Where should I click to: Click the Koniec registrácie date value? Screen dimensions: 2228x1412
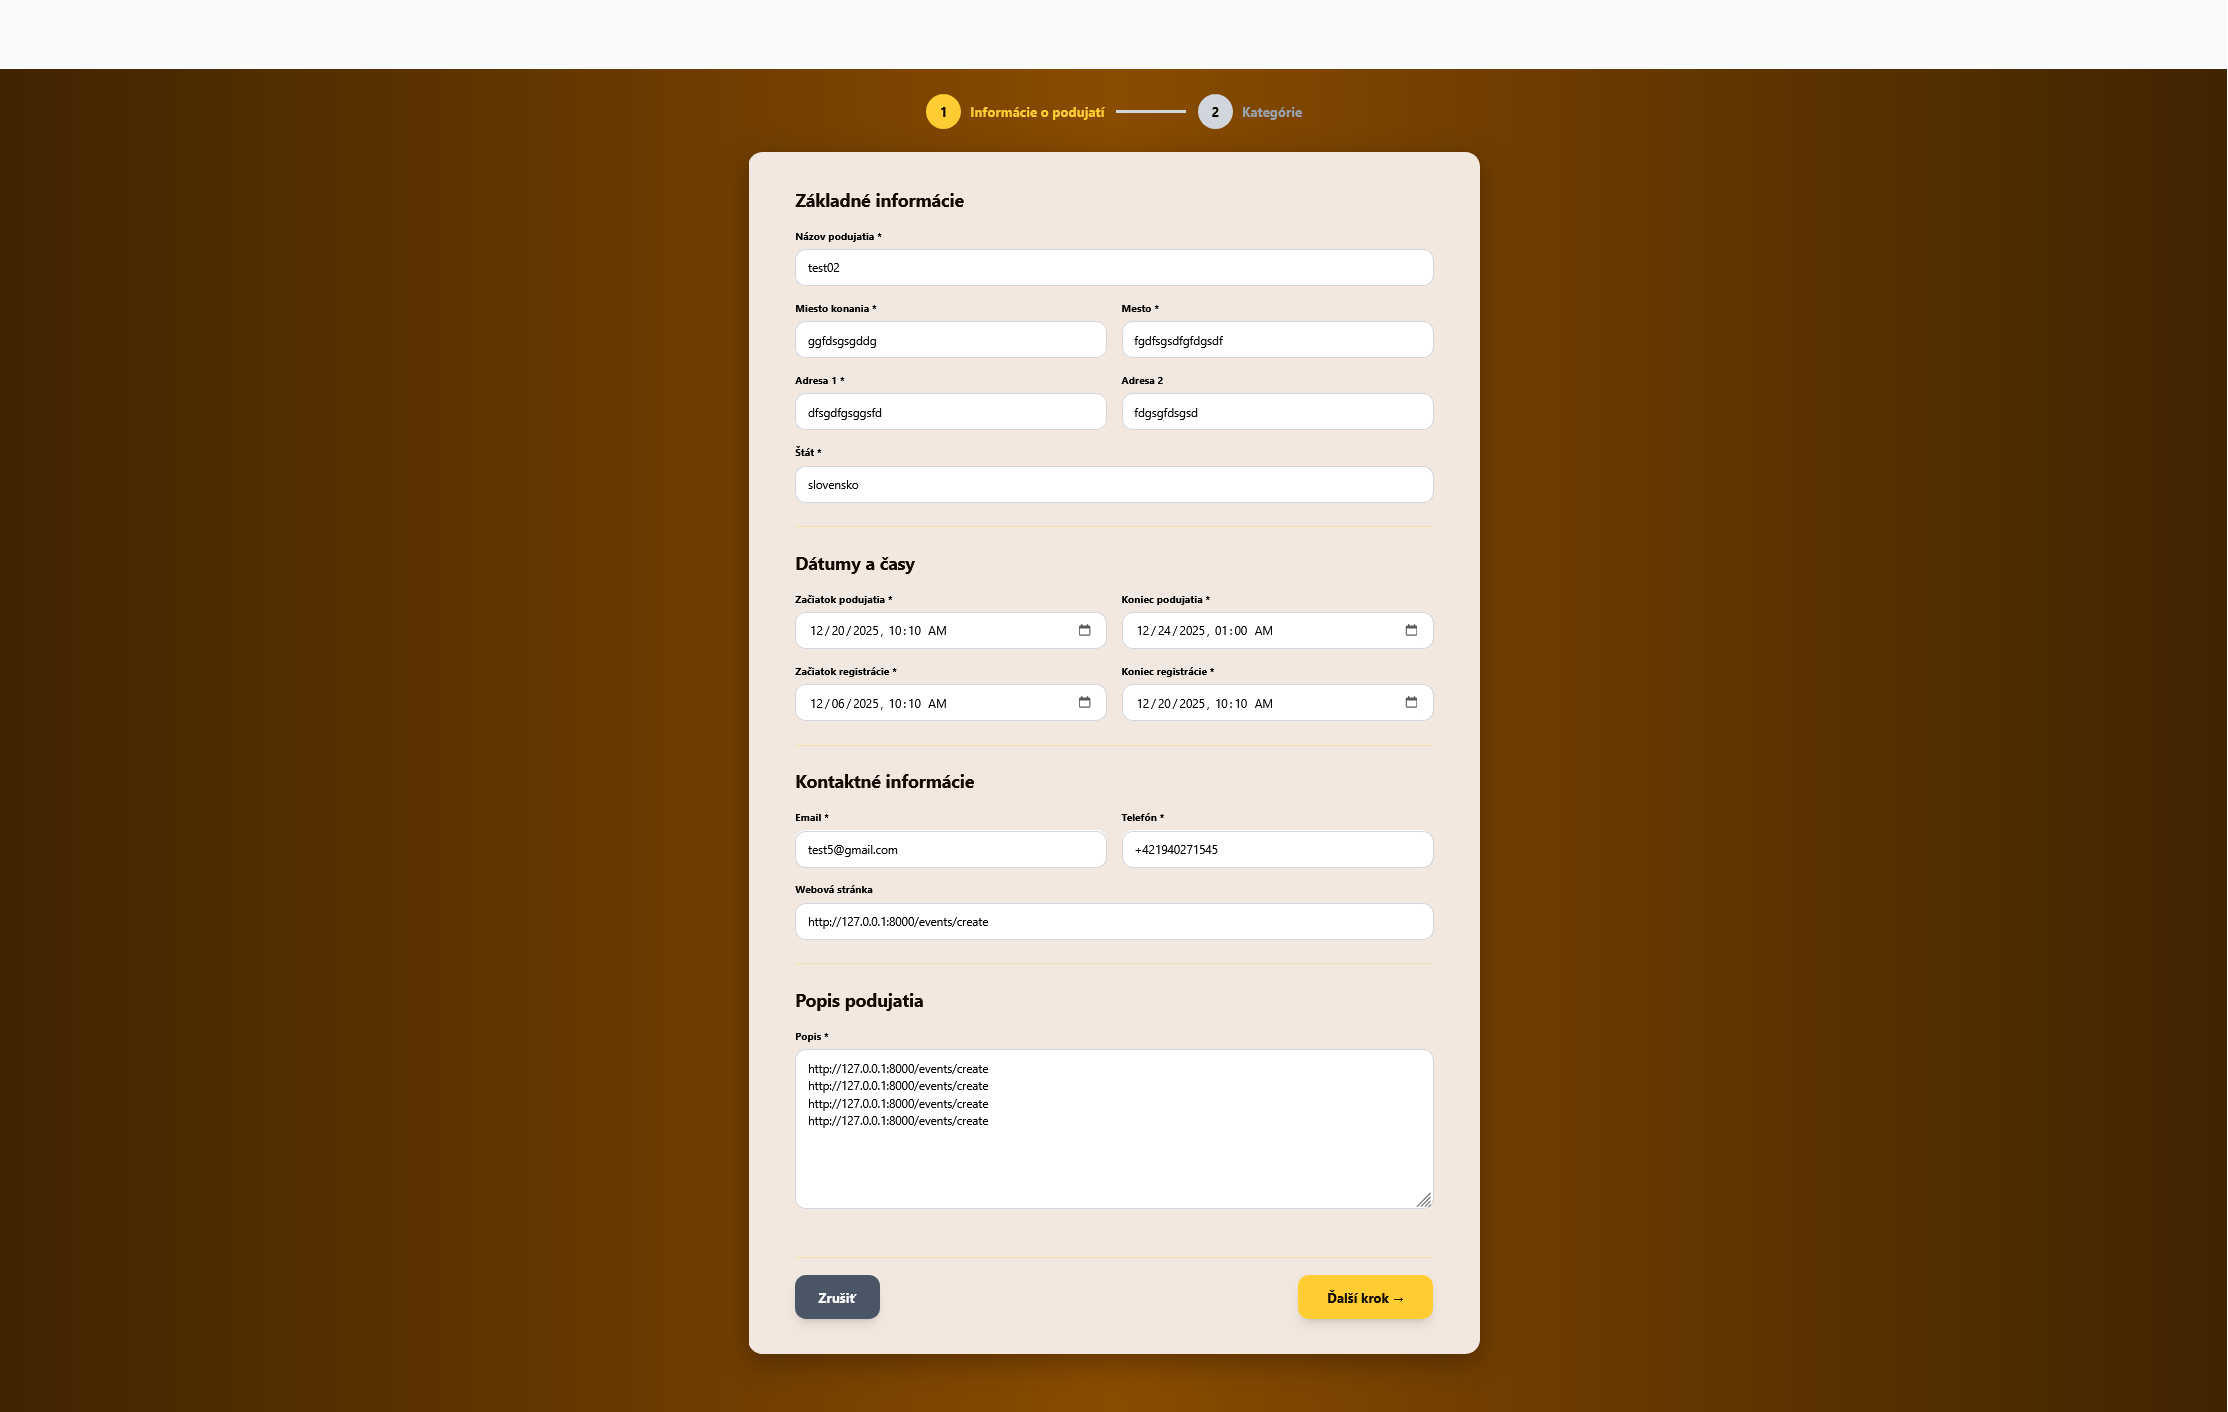1204,704
